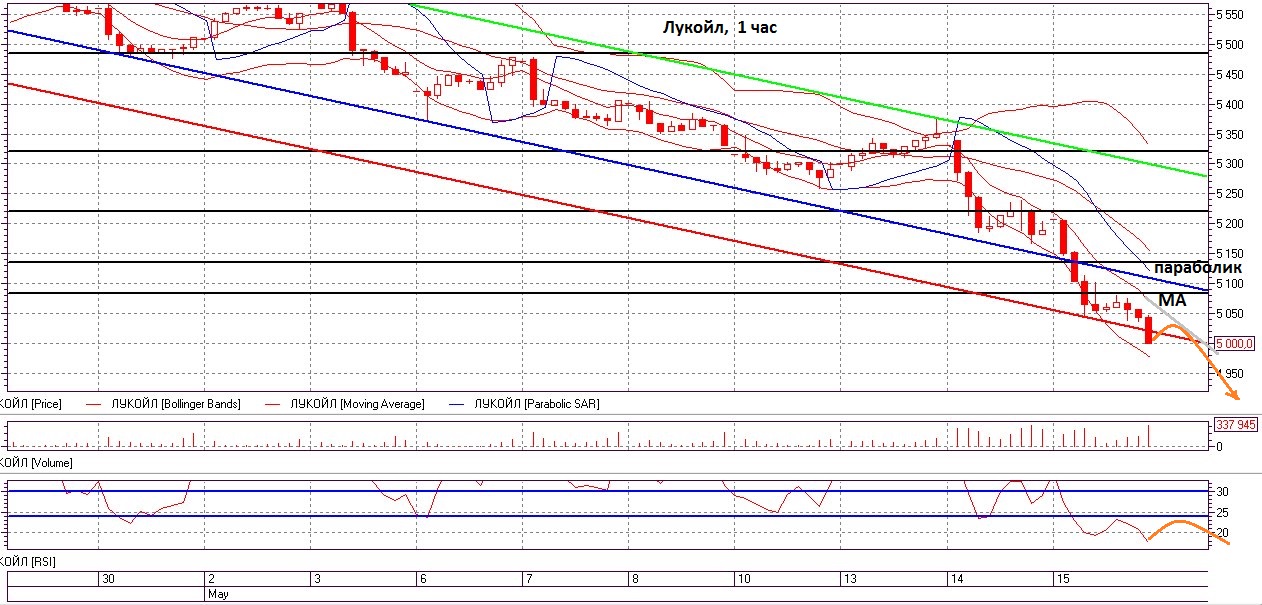Click the 5 400 price axis label

[x=1228, y=104]
